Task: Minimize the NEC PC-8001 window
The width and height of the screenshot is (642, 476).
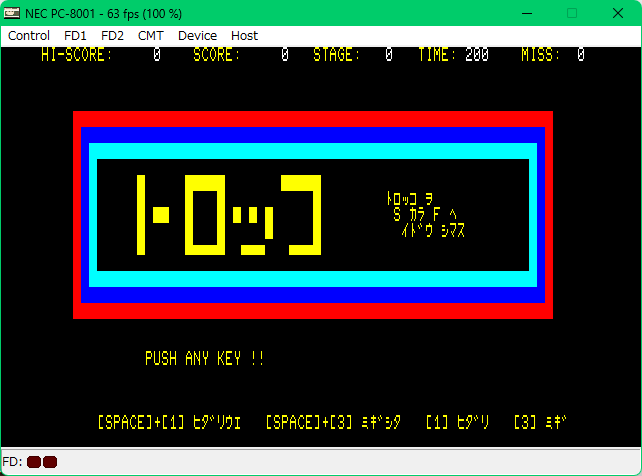Action: 527,14
